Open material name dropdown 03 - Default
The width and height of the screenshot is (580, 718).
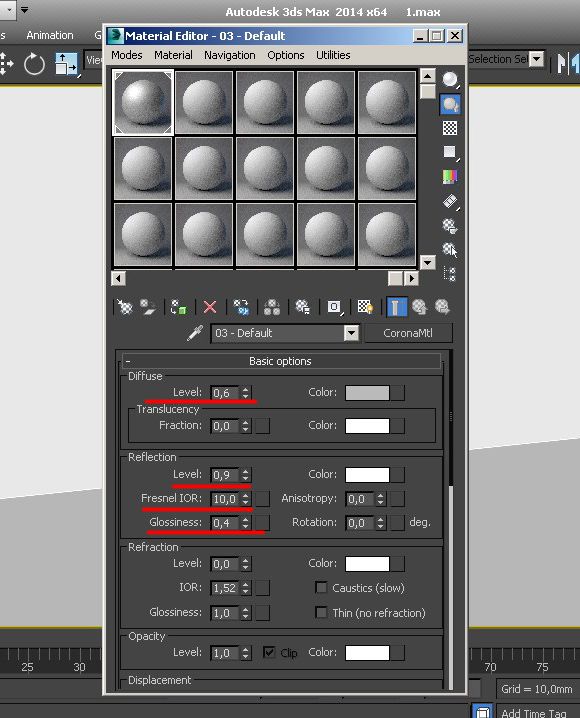tap(351, 333)
